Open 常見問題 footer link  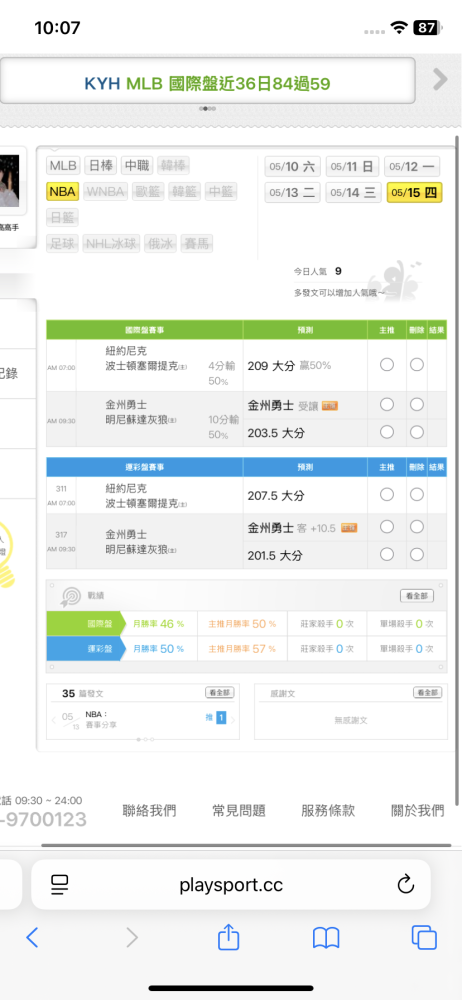point(239,811)
